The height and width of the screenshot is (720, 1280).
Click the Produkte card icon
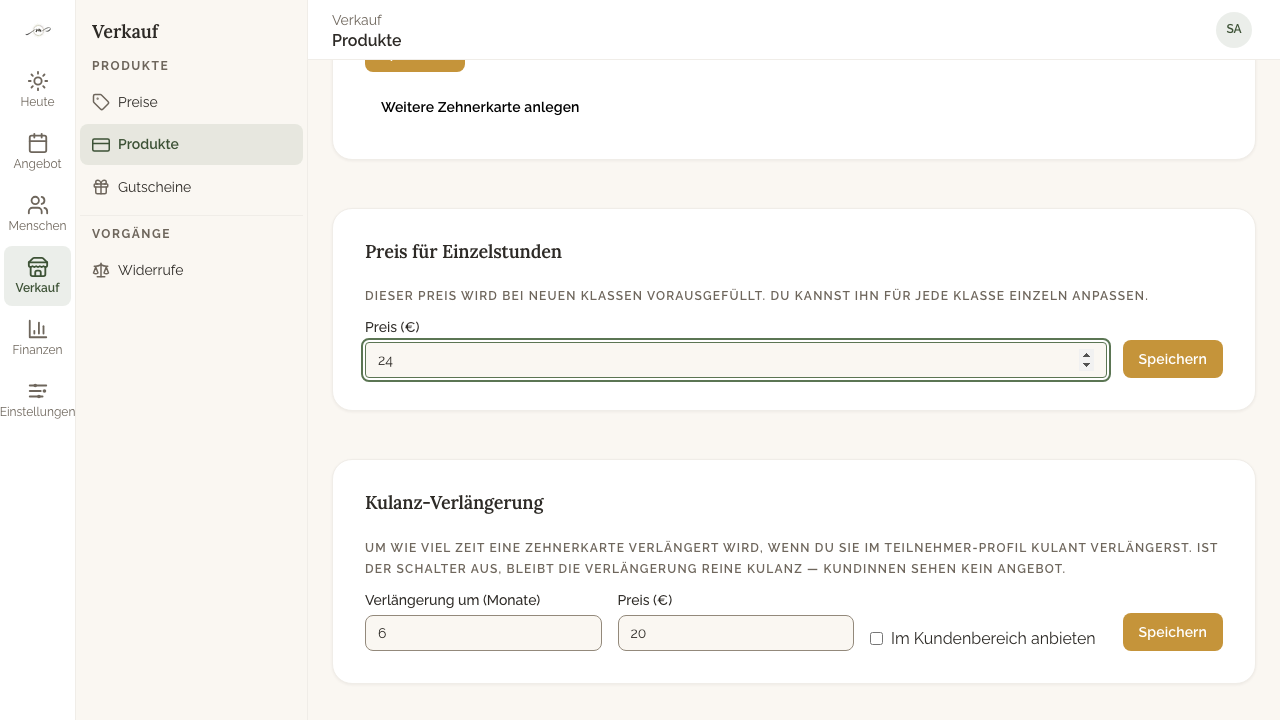click(x=101, y=145)
